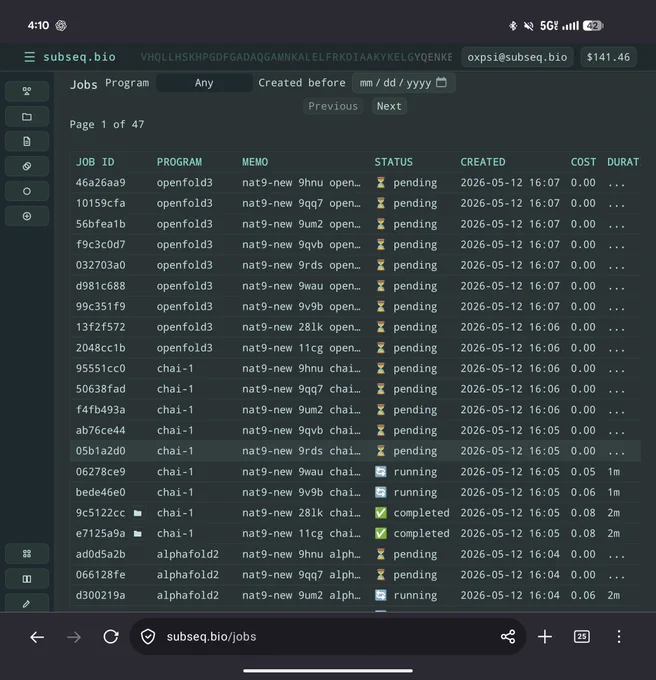Image resolution: width=656 pixels, height=680 pixels.
Task: Click the MEMO column header
Action: point(255,162)
